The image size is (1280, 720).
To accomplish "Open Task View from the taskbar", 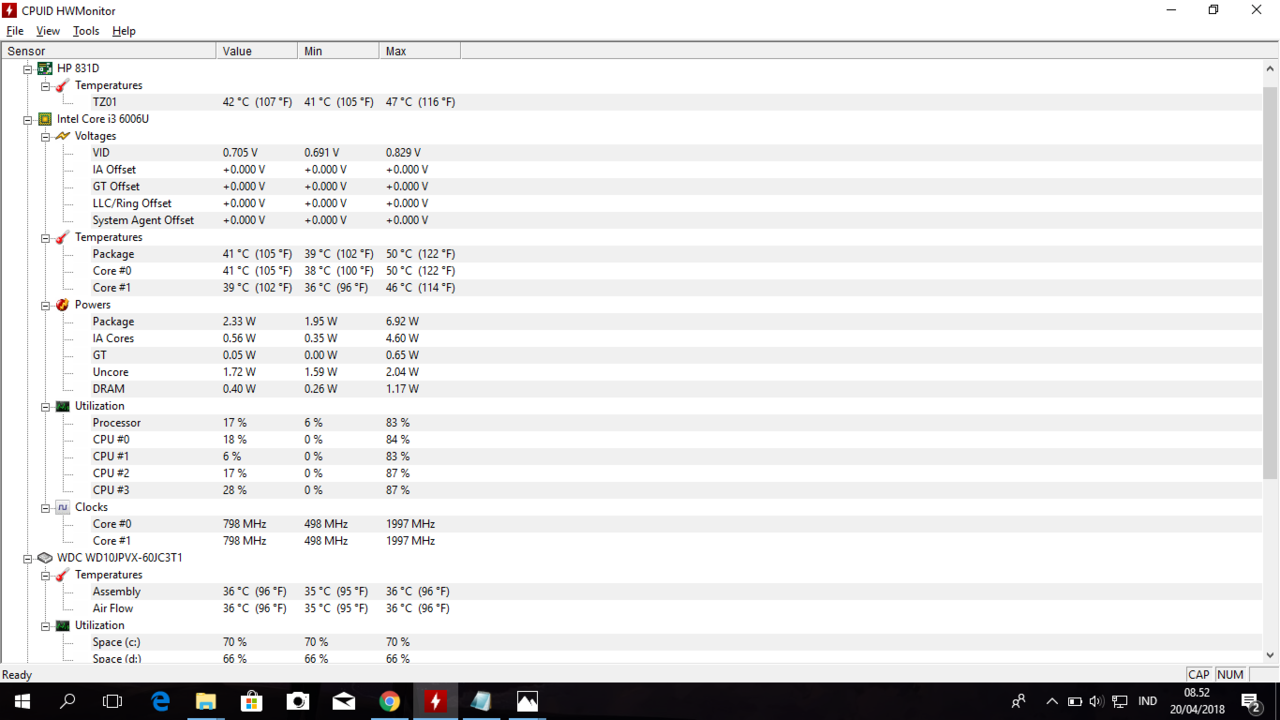I will 113,702.
